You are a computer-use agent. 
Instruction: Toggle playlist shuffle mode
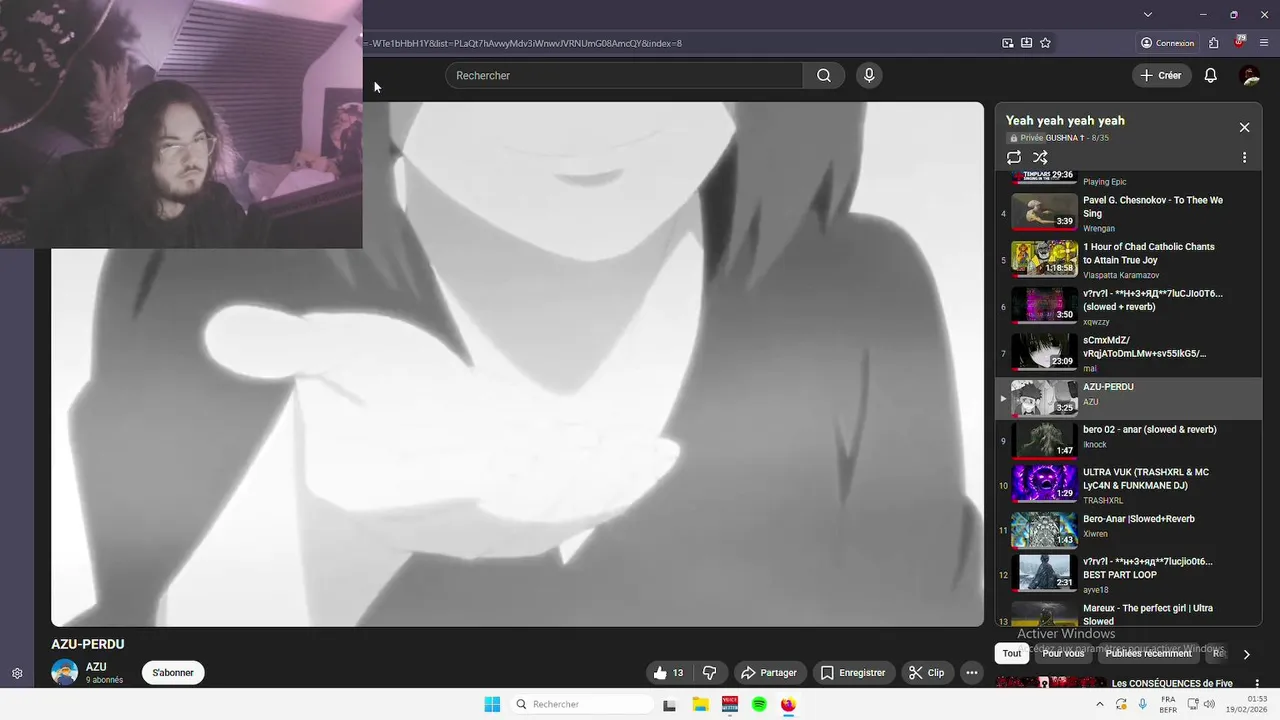pos(1040,157)
